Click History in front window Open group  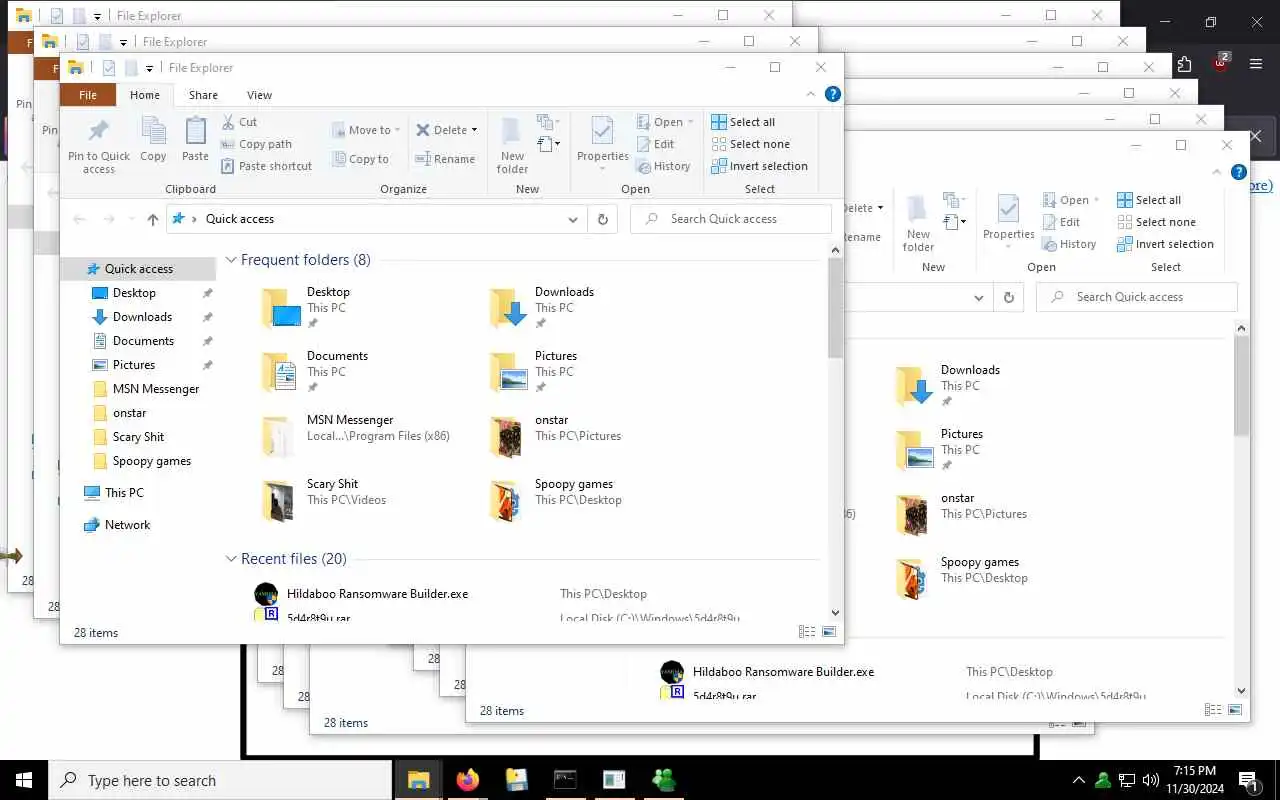(664, 166)
